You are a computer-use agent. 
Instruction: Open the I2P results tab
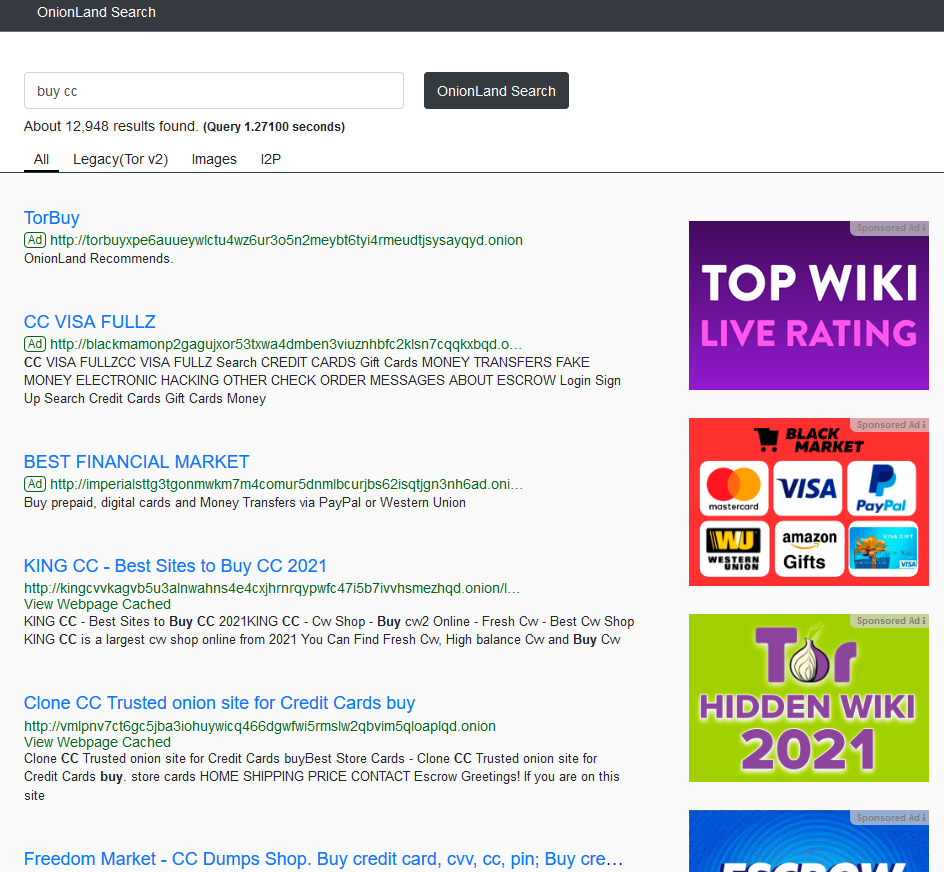[x=271, y=159]
